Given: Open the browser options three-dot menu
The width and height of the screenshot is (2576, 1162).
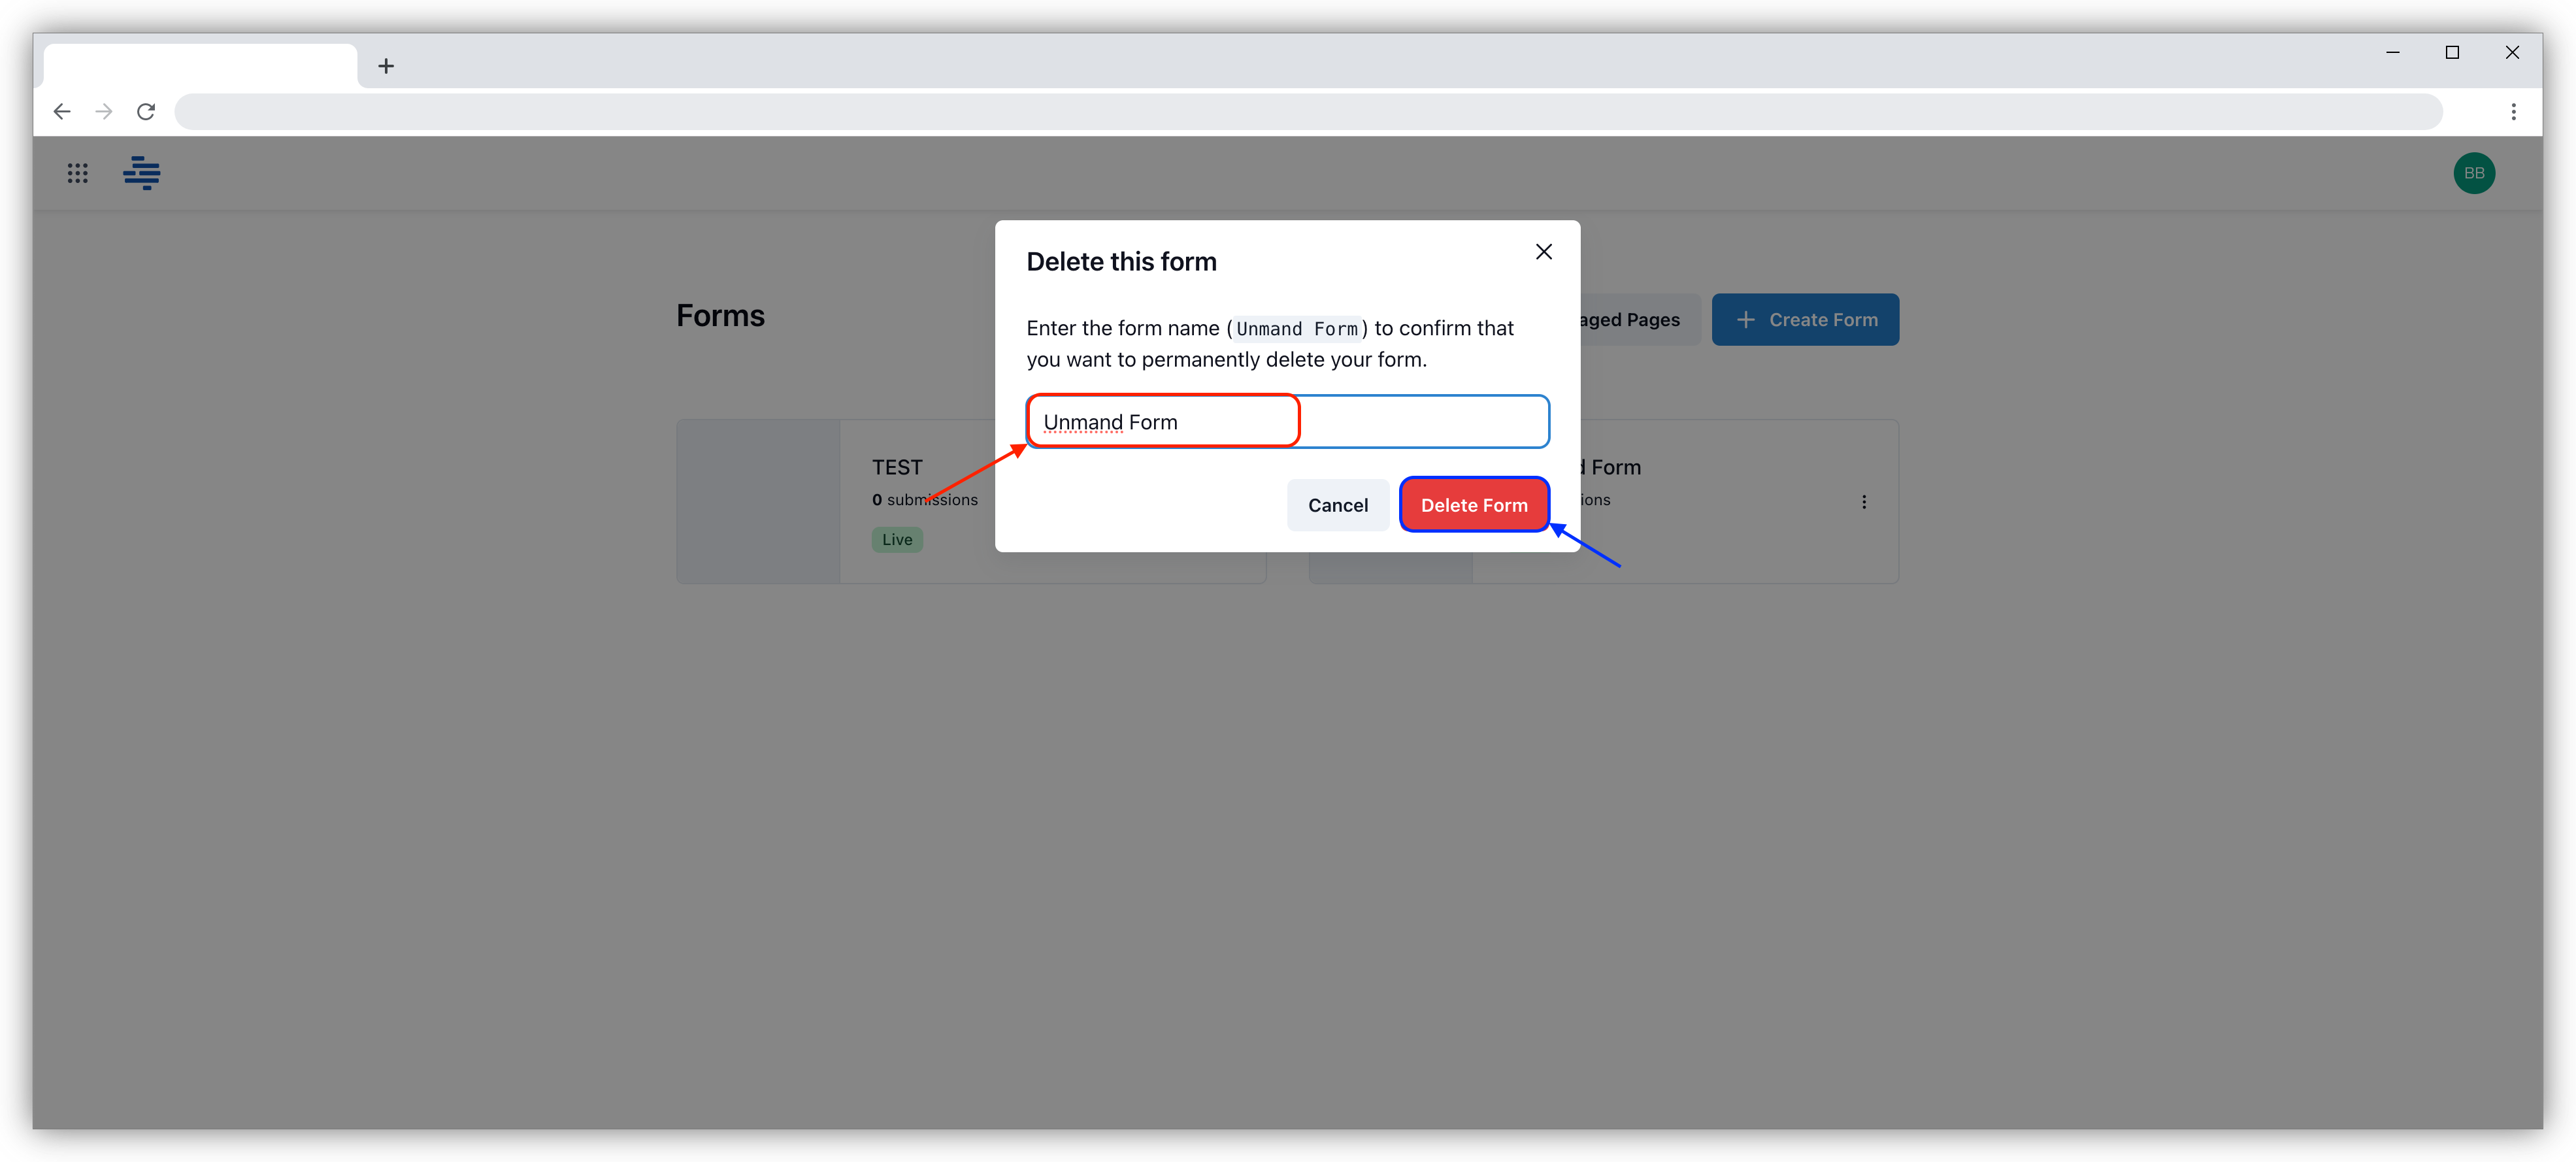Looking at the screenshot, I should tap(2514, 111).
